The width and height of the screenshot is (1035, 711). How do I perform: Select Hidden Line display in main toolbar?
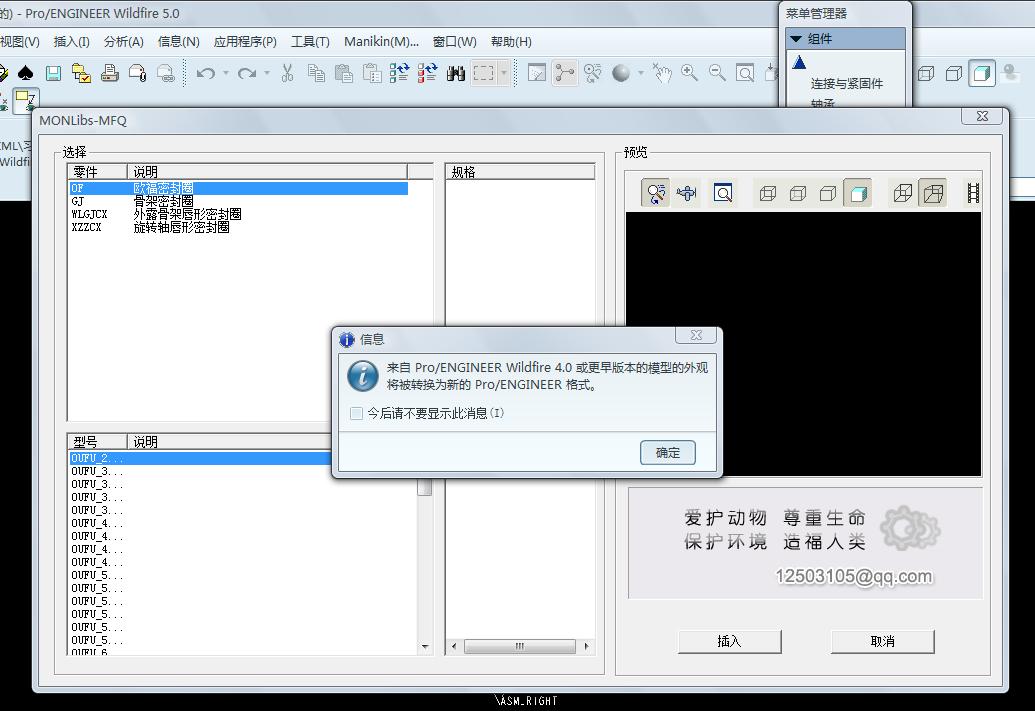[926, 73]
